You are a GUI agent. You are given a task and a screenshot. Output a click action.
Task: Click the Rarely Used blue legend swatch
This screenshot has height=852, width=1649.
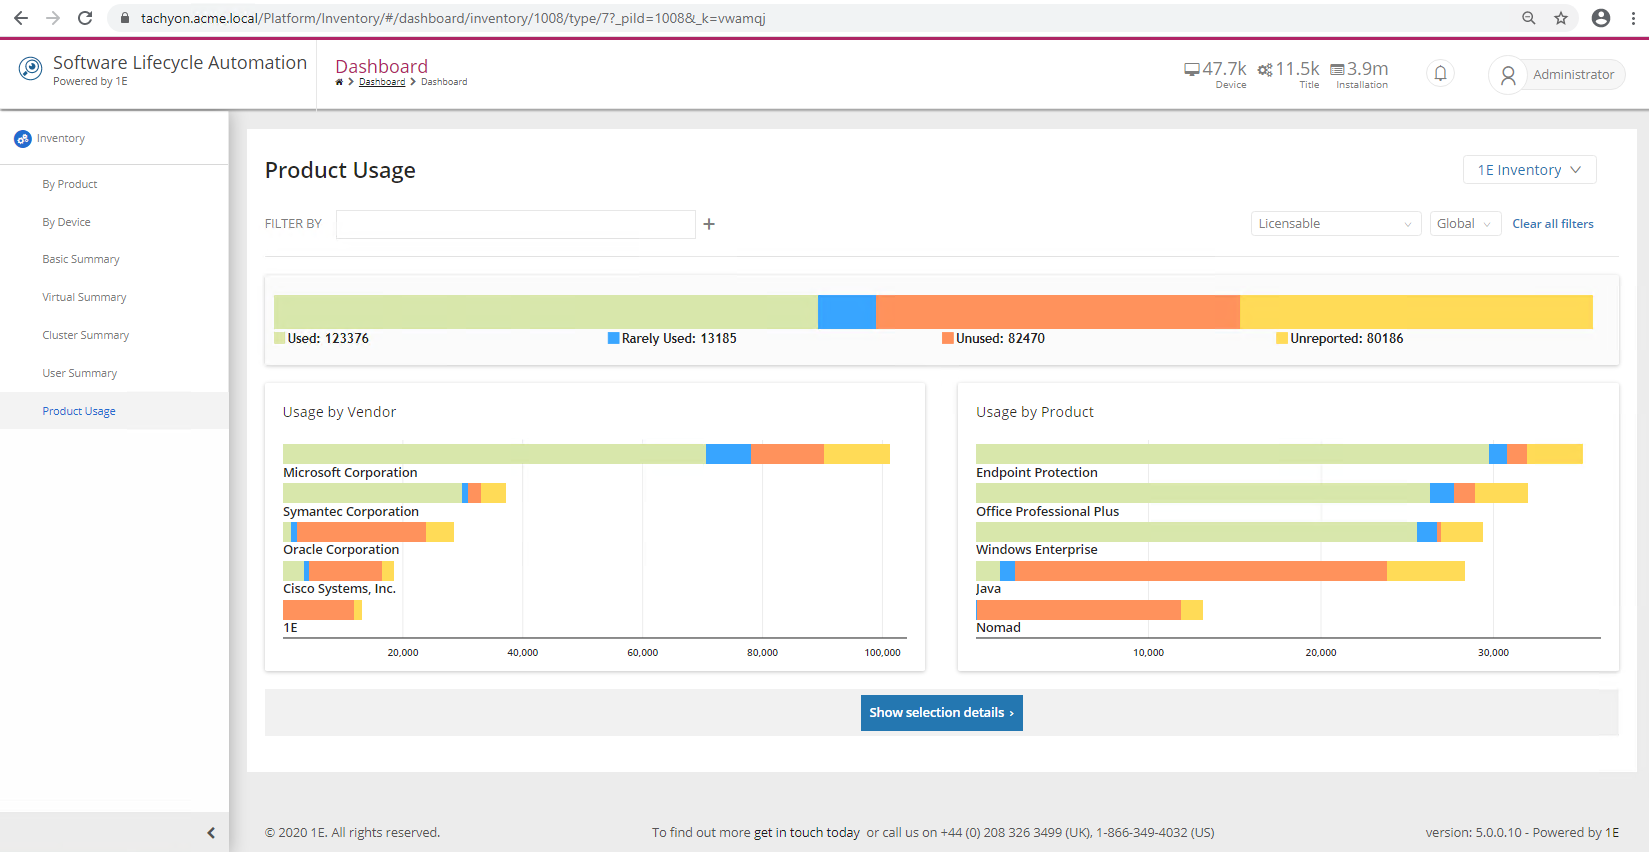[x=614, y=339]
